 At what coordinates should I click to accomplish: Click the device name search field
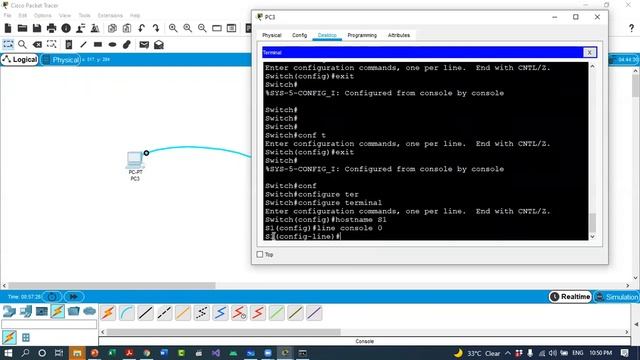pyautogui.click(x=49, y=324)
